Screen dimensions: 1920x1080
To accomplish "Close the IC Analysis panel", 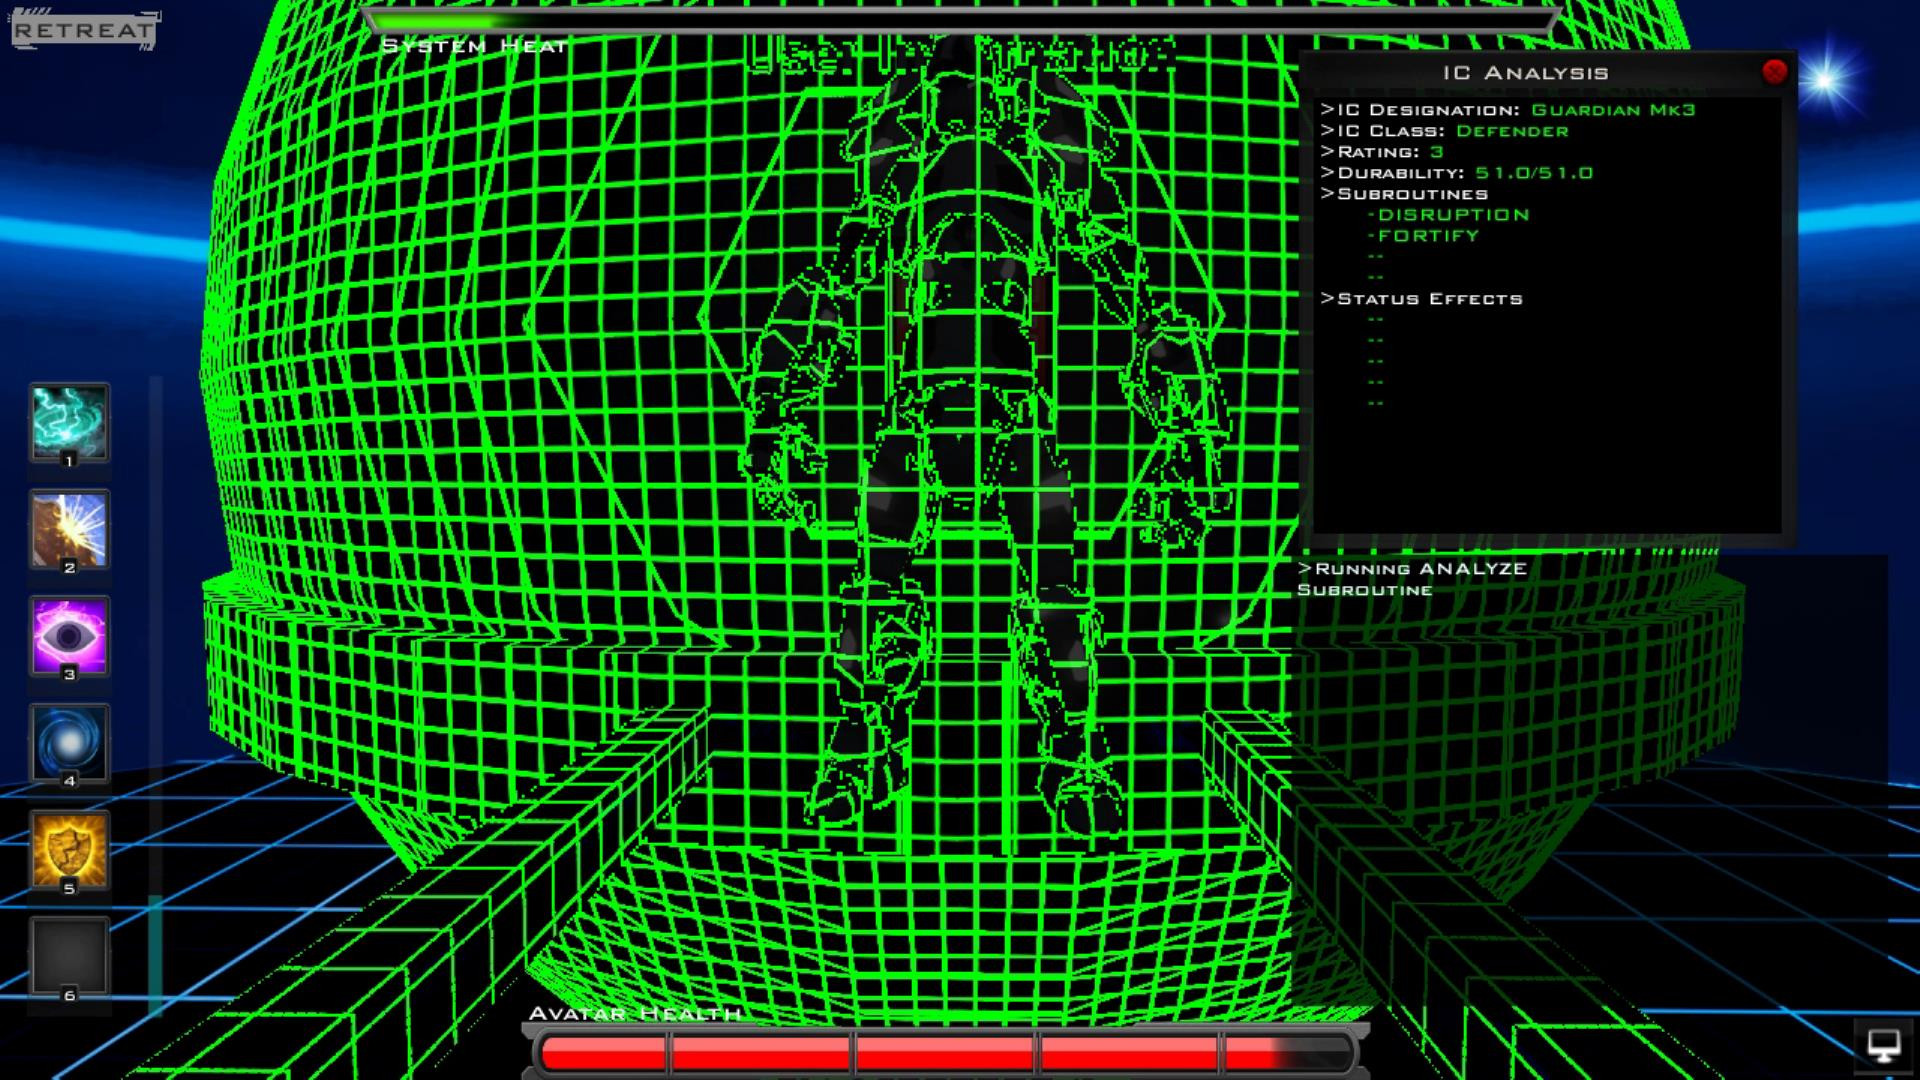I will tap(1774, 72).
